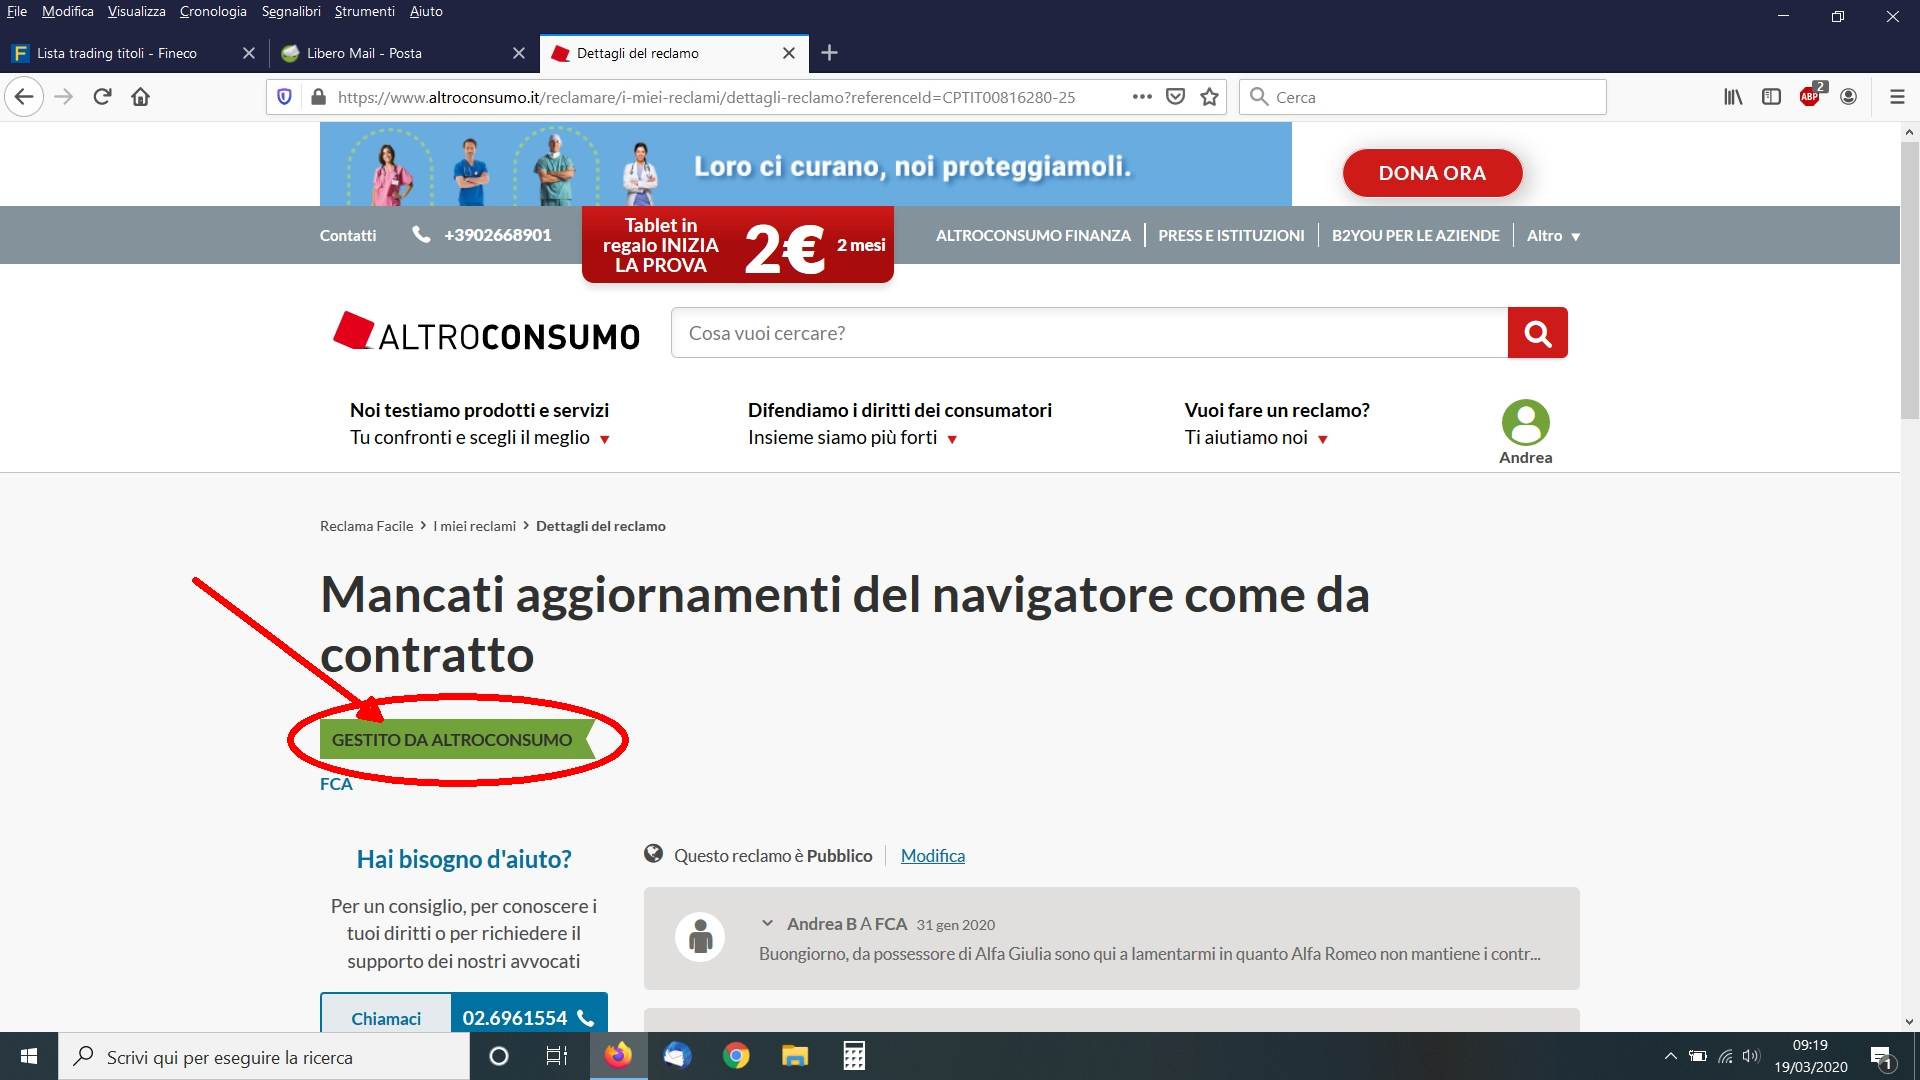The height and width of the screenshot is (1080, 1920).
Task: Open the Strumenti menu
Action: [x=365, y=11]
